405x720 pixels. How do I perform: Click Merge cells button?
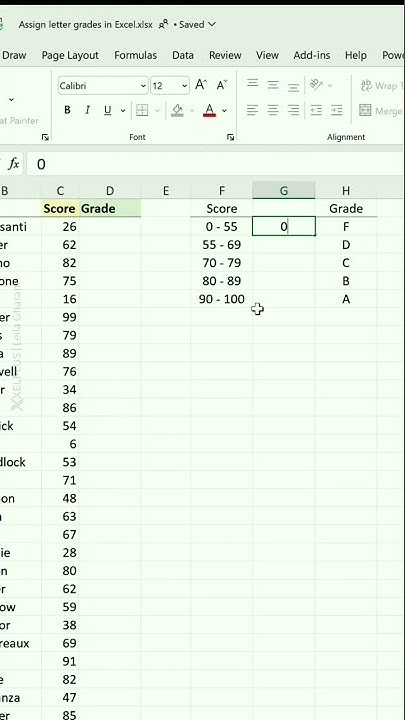coord(381,111)
